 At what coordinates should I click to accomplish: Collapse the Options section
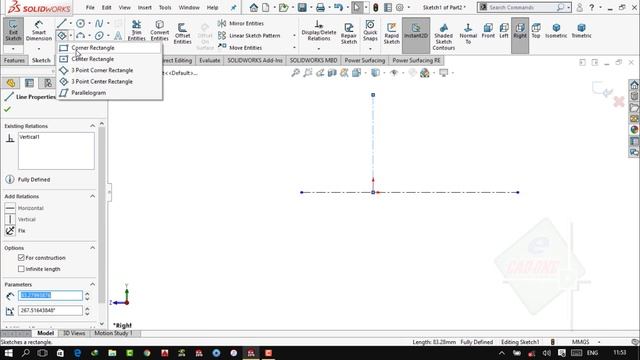pyautogui.click(x=93, y=248)
